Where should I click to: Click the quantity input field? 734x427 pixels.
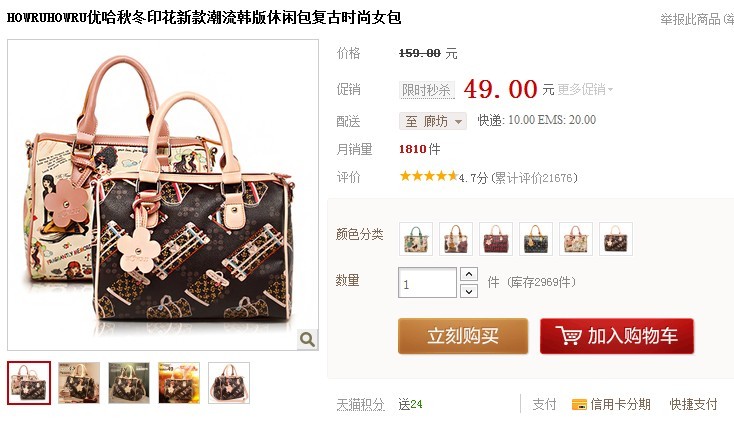pyautogui.click(x=427, y=282)
